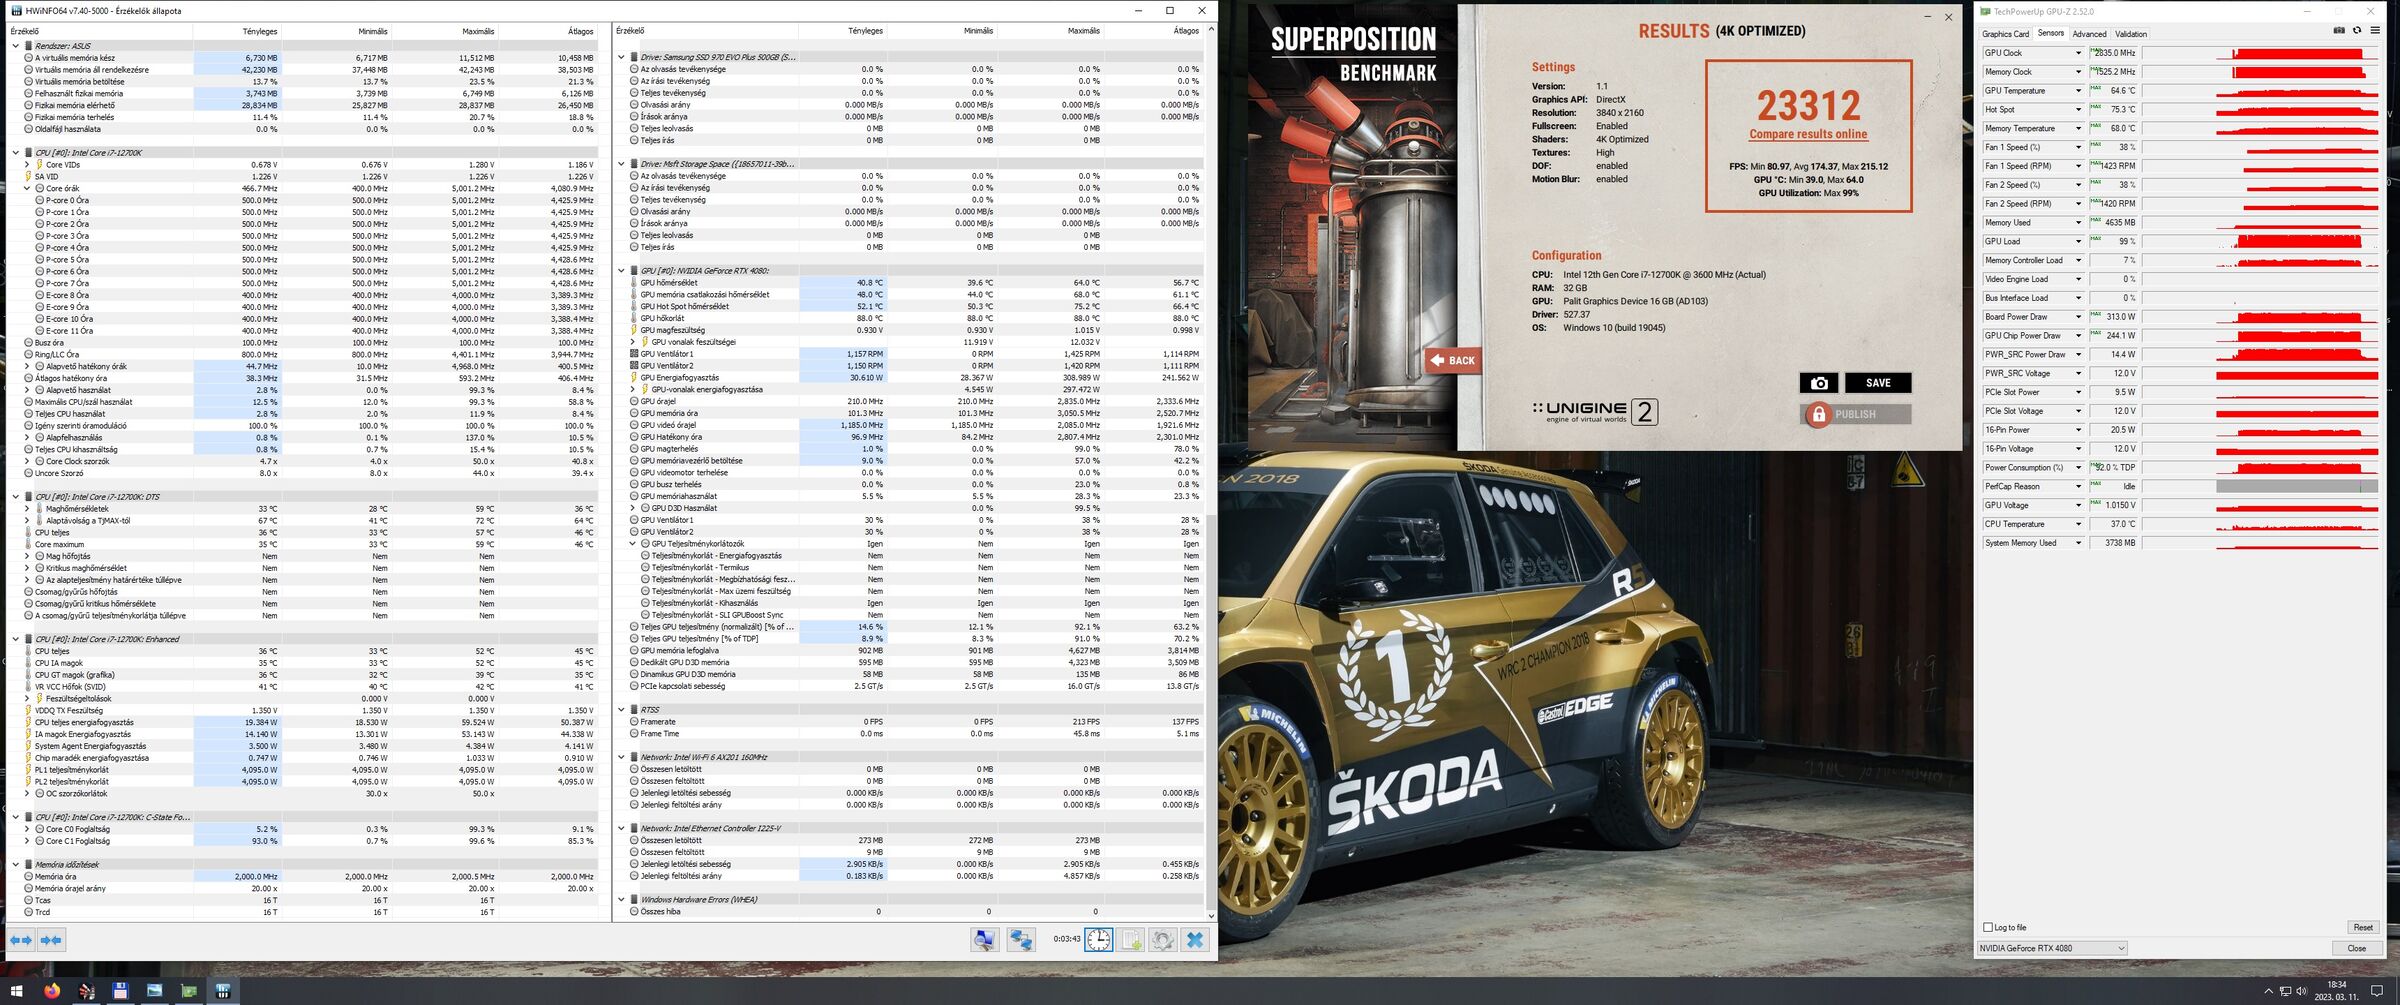Click Superposition taskbar icon
This screenshot has width=2400, height=1005.
[x=87, y=991]
